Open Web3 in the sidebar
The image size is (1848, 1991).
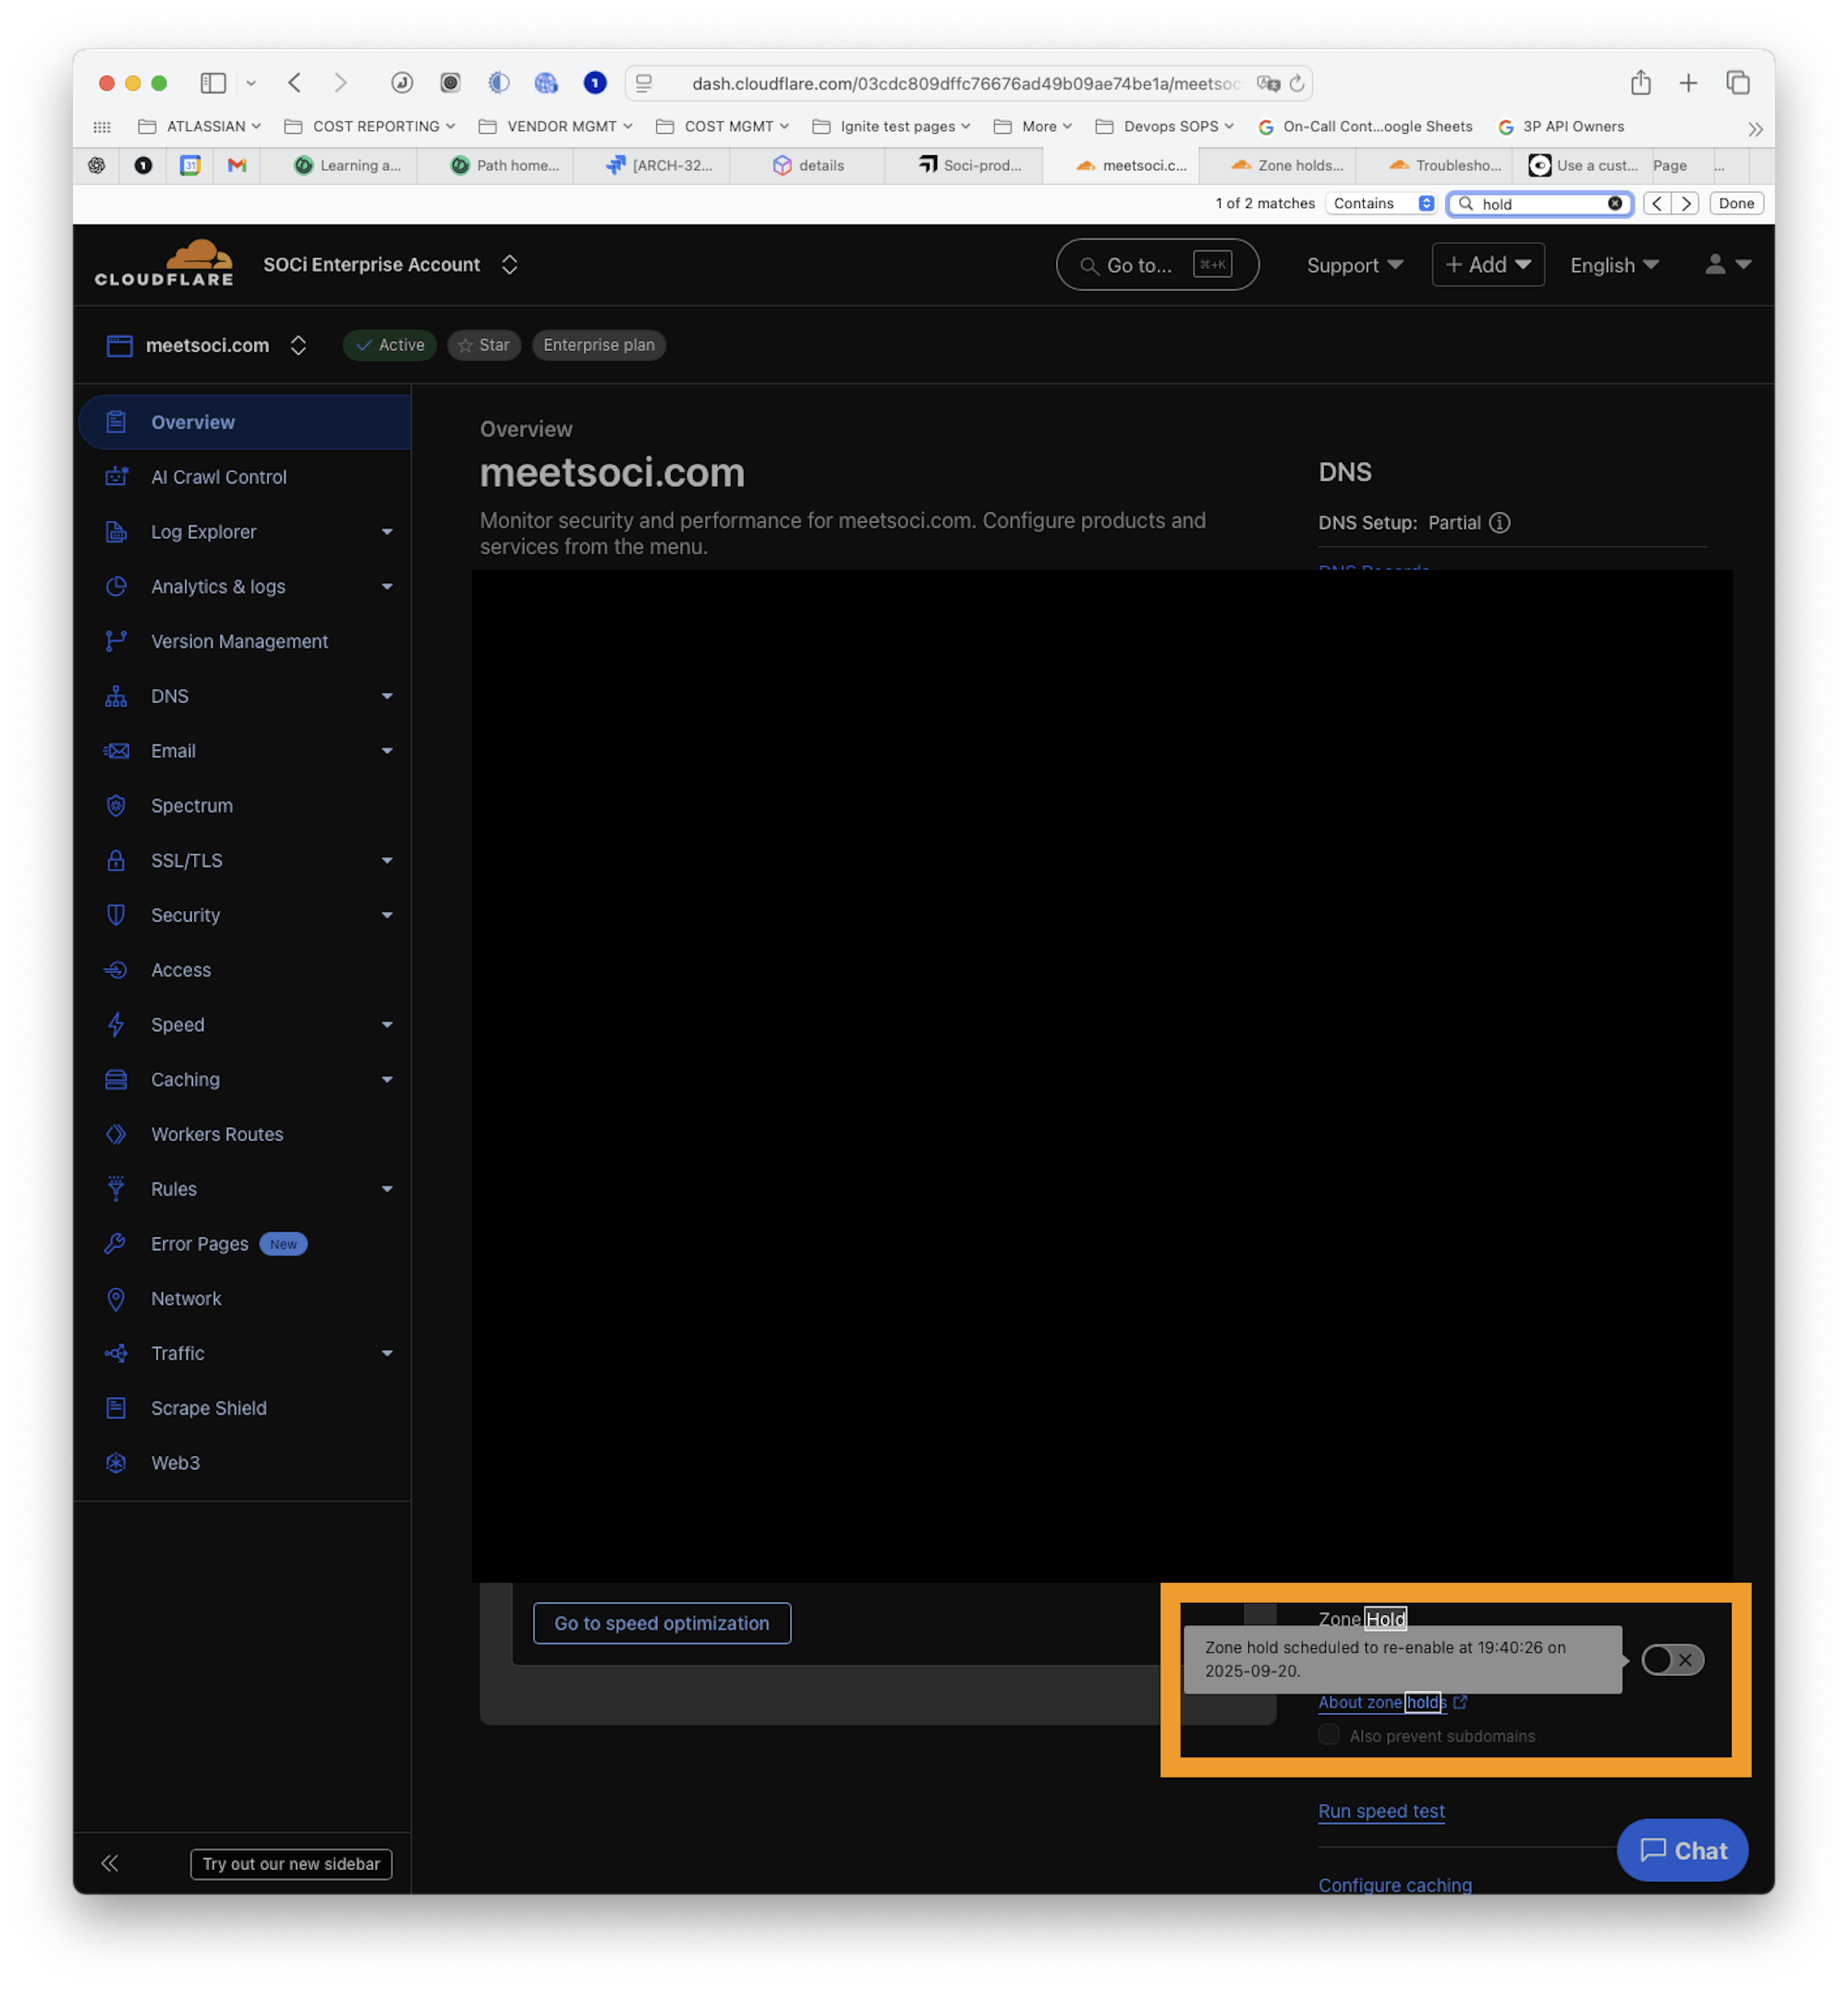pyautogui.click(x=175, y=1463)
